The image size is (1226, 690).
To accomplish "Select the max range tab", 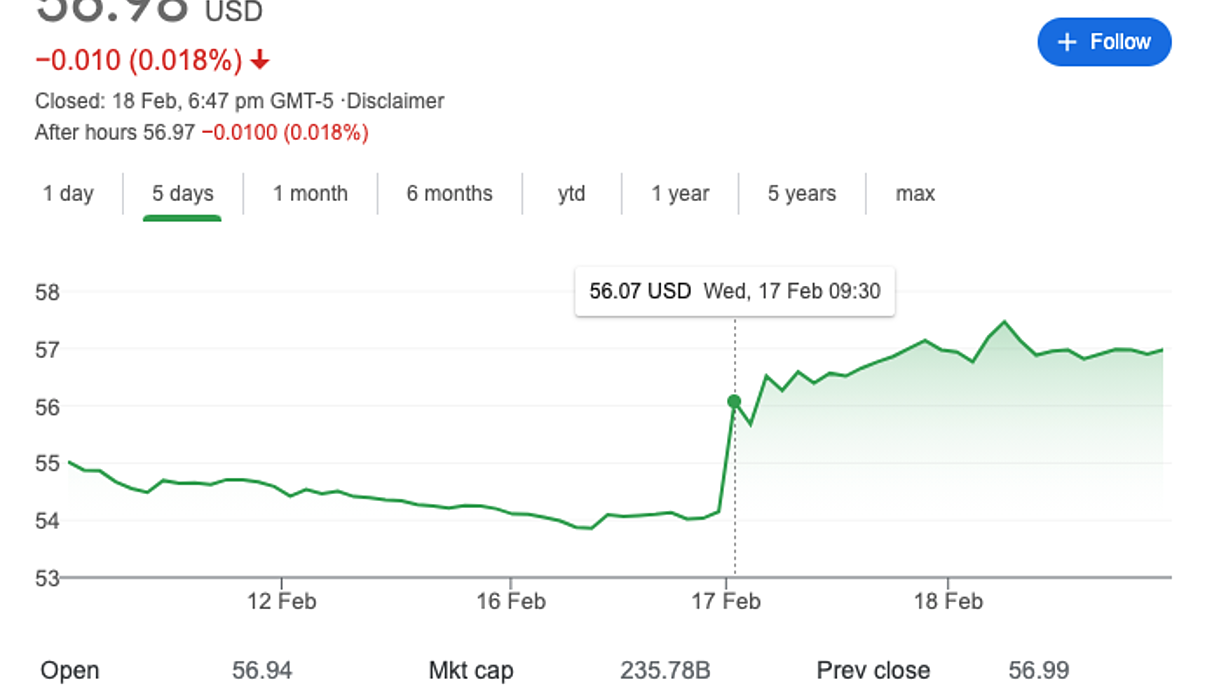I will click(915, 194).
